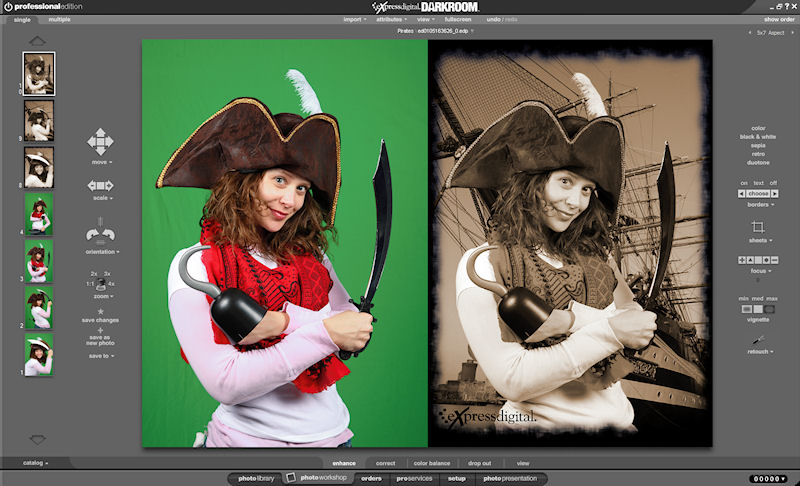Click next border arrow beside choose
The image size is (800, 486).
click(x=776, y=193)
